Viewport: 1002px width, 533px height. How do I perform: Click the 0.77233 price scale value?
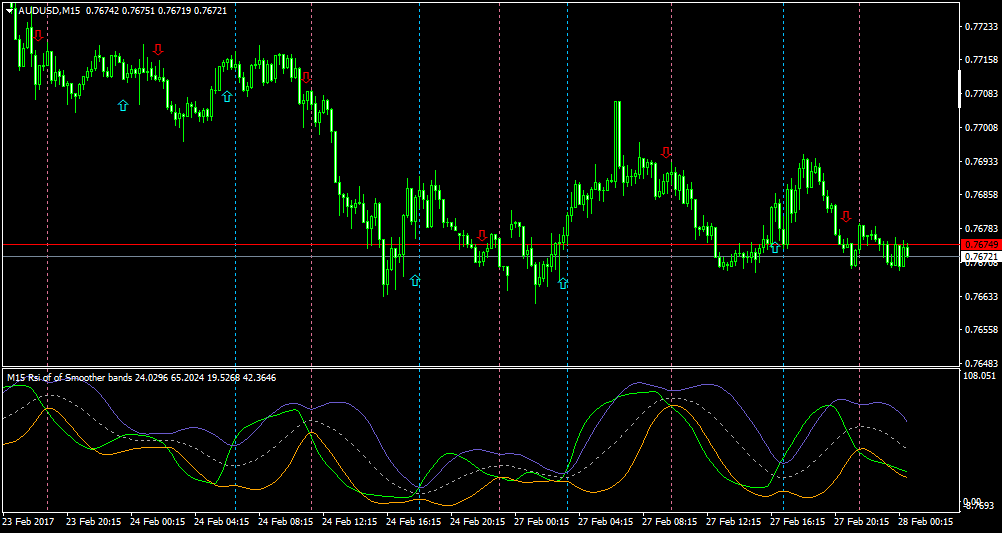pos(981,26)
